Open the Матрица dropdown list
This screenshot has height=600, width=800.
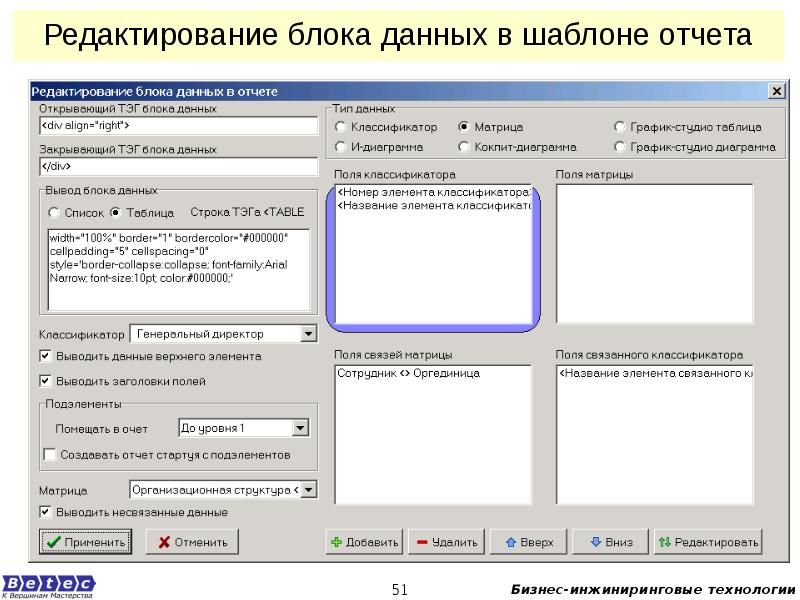[x=308, y=490]
